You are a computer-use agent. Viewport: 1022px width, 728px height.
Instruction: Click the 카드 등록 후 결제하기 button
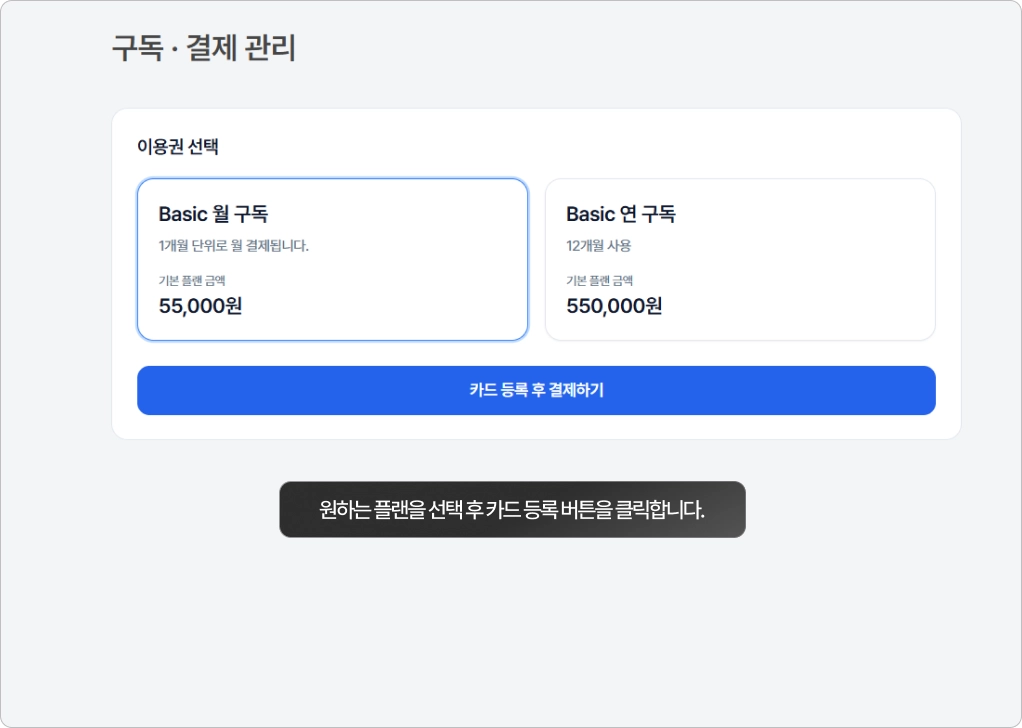point(536,390)
